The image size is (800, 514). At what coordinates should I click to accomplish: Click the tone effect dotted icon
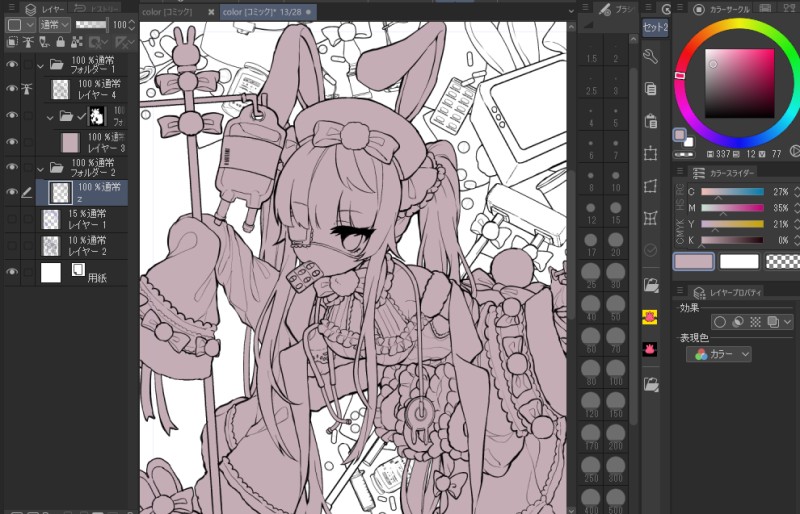point(756,322)
